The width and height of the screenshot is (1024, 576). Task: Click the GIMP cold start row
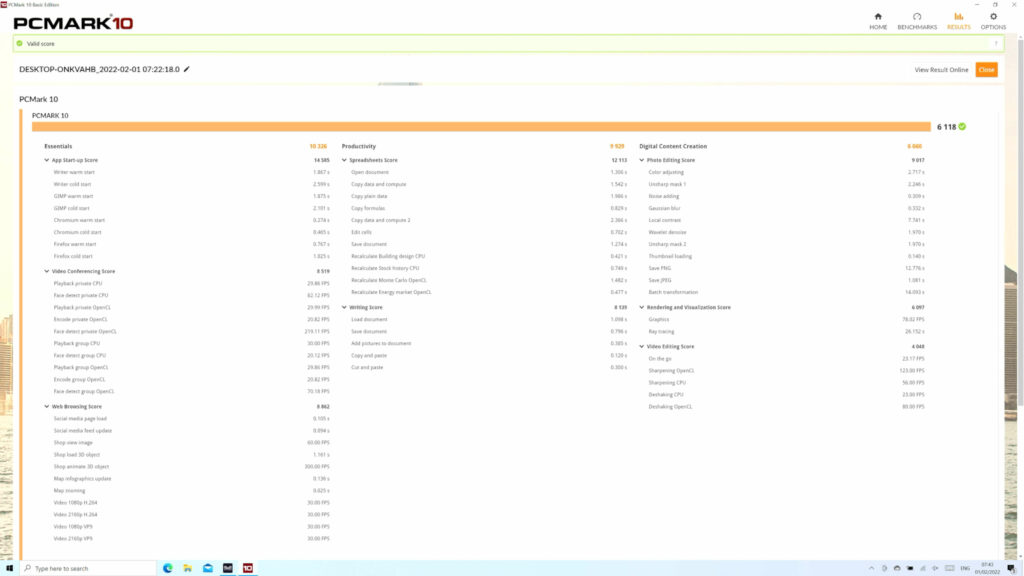(x=191, y=208)
